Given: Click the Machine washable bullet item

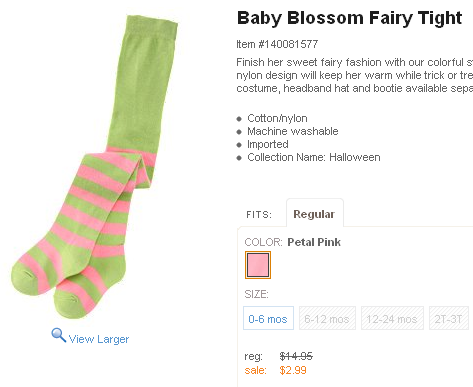Looking at the screenshot, I should (x=293, y=131).
